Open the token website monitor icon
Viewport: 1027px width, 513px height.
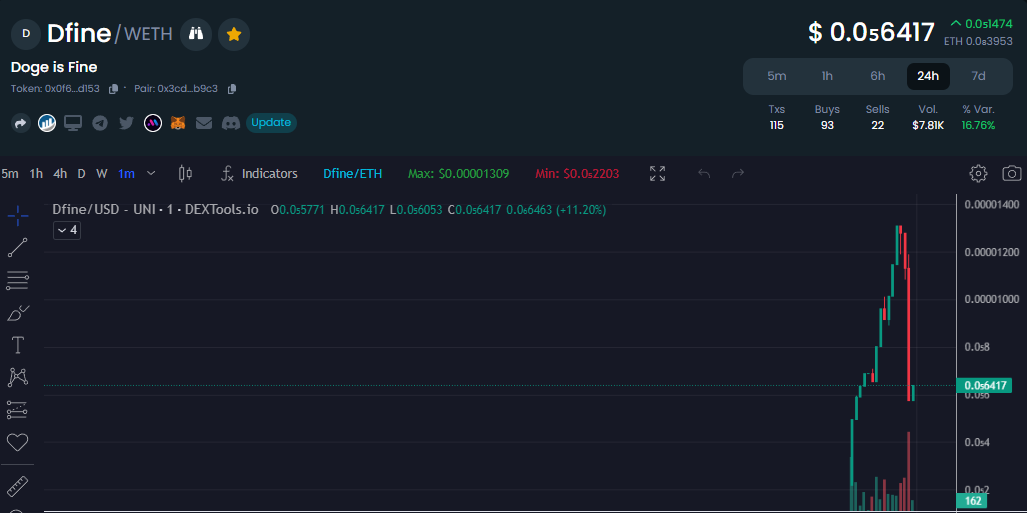(x=73, y=123)
